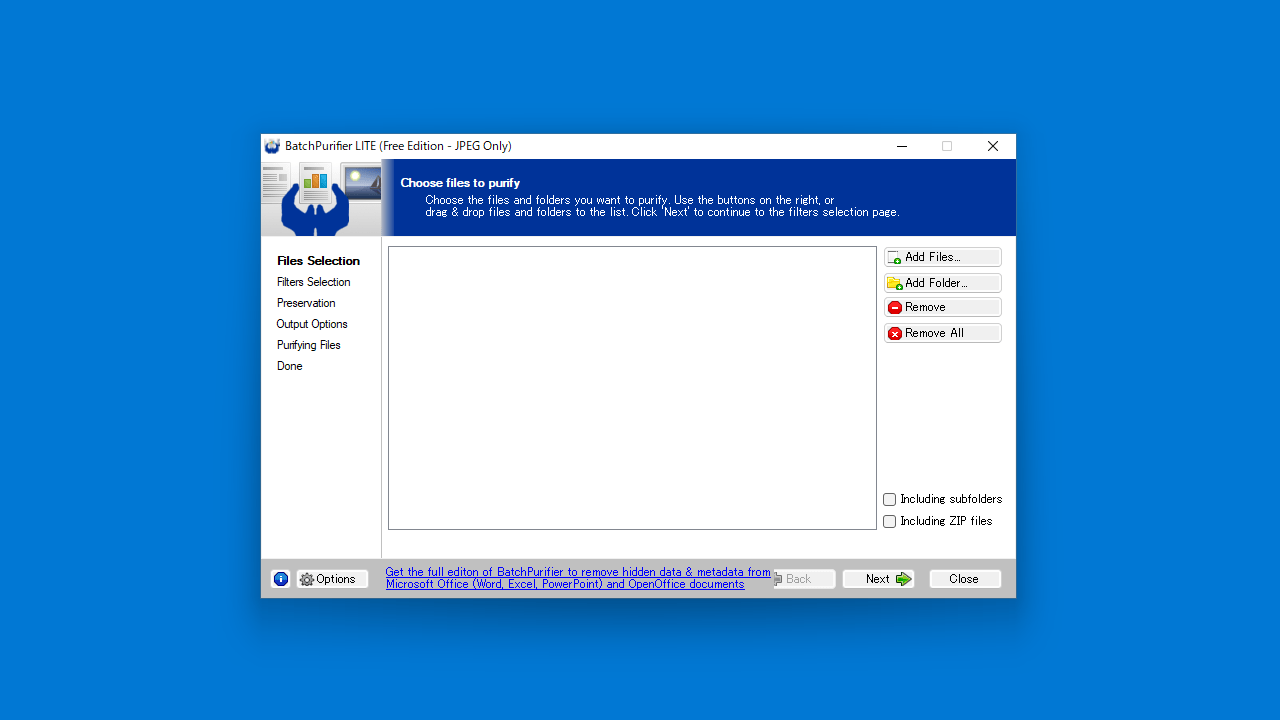Click the Close button at bottom

(964, 579)
